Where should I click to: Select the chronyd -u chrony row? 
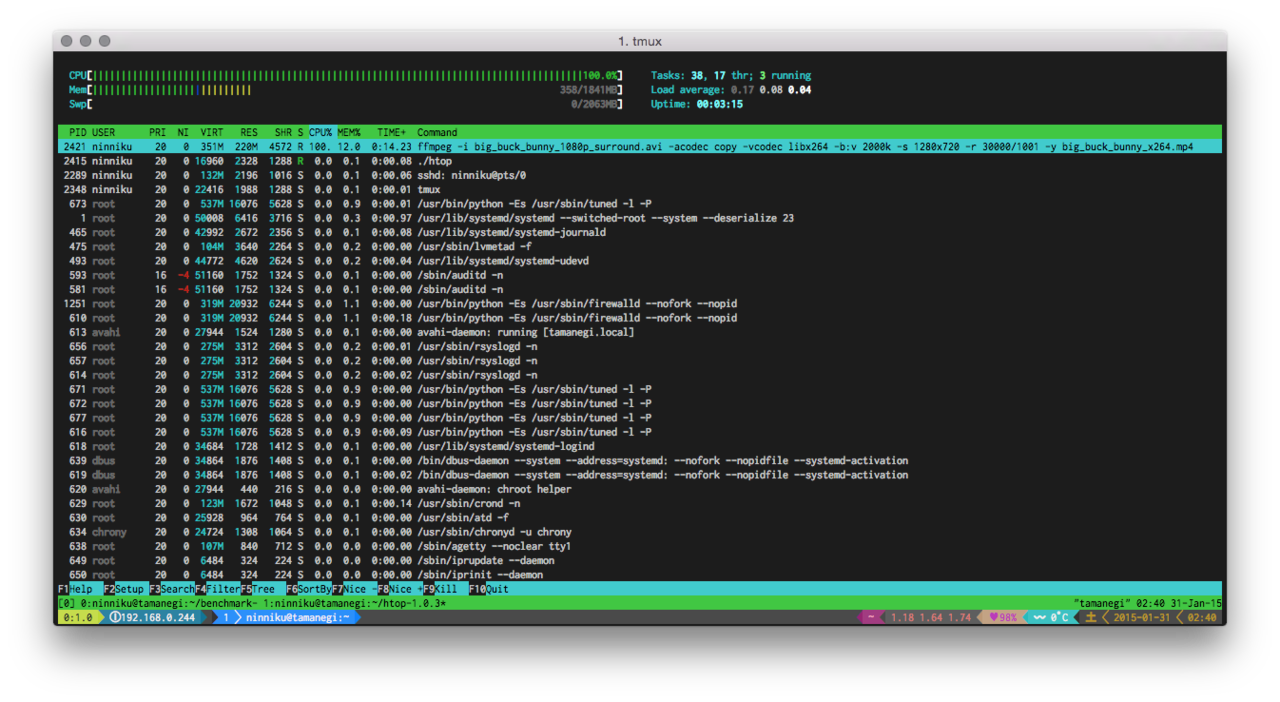click(x=640, y=532)
